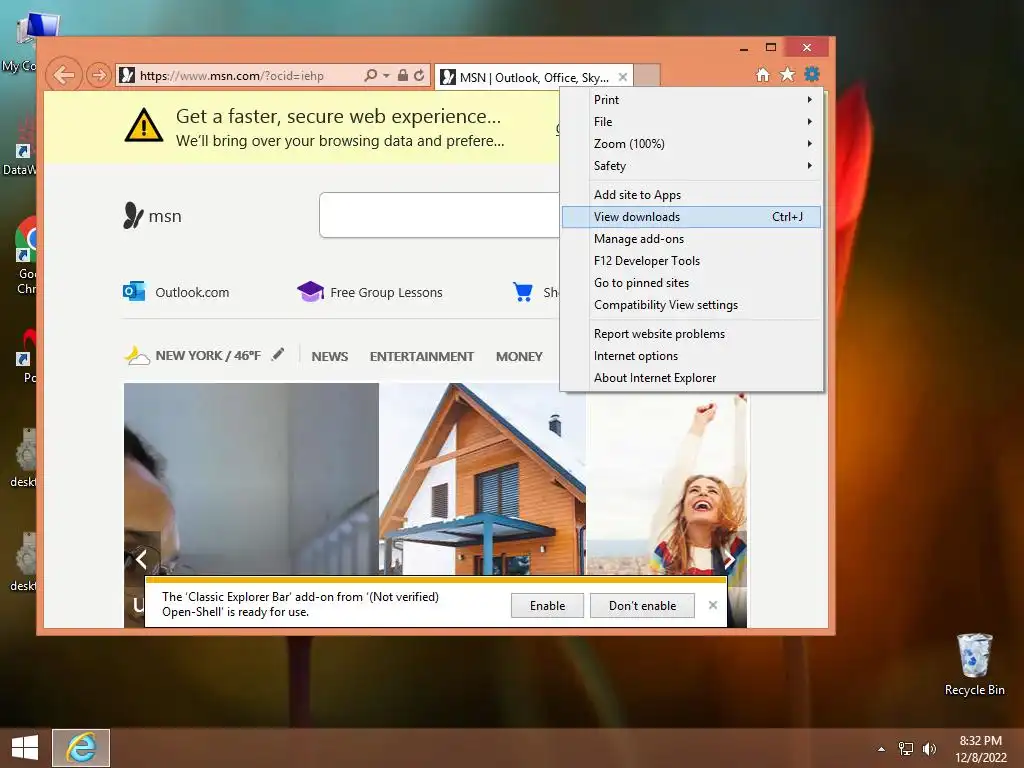This screenshot has width=1024, height=768.
Task: Click the carousel next arrow
Action: [x=730, y=559]
